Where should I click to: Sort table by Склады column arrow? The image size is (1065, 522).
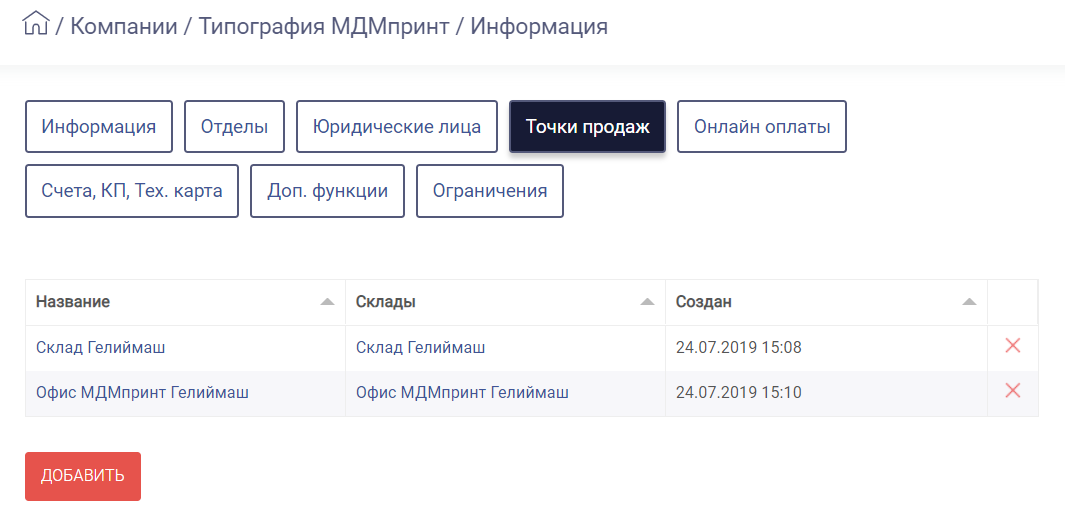(647, 302)
